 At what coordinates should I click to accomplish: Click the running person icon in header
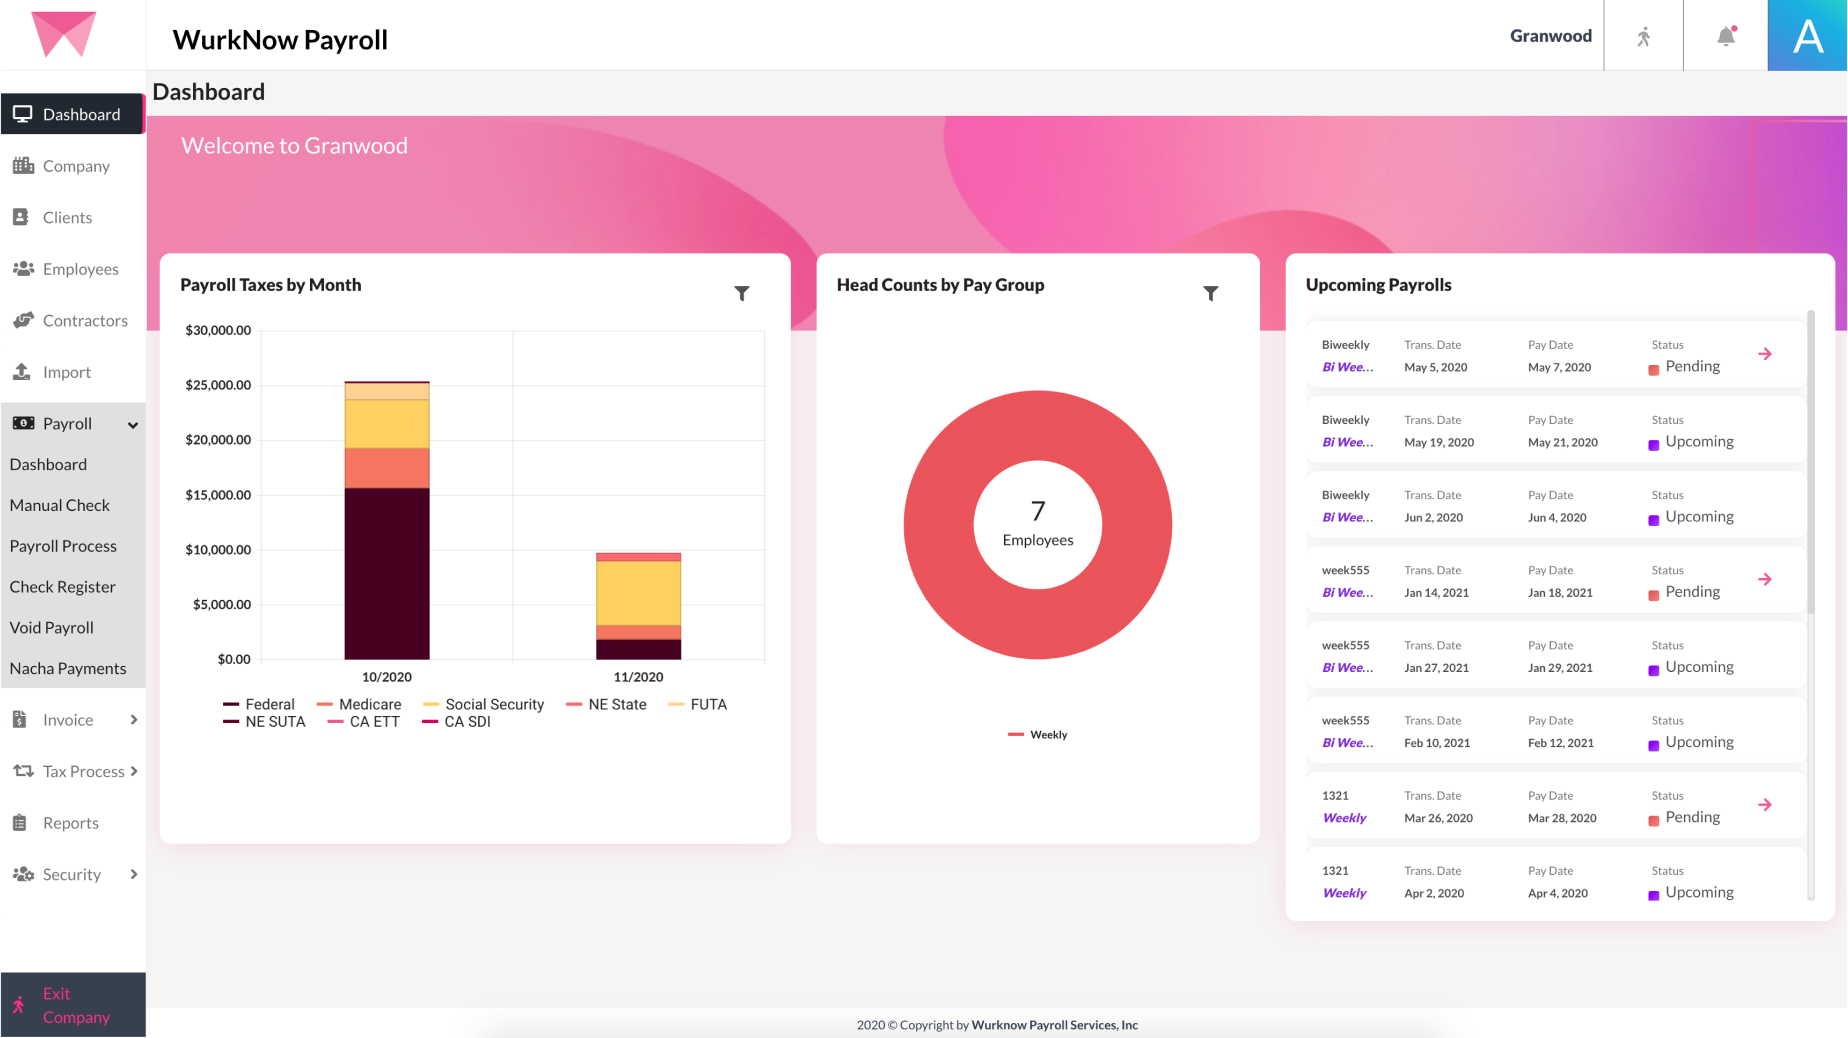pyautogui.click(x=1643, y=37)
